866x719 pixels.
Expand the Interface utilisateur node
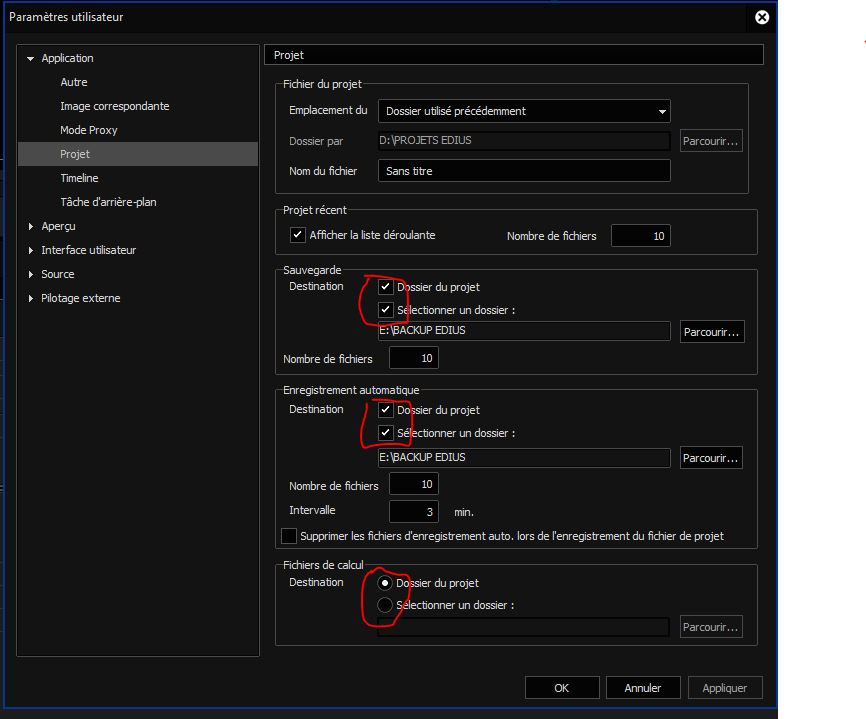(x=31, y=250)
